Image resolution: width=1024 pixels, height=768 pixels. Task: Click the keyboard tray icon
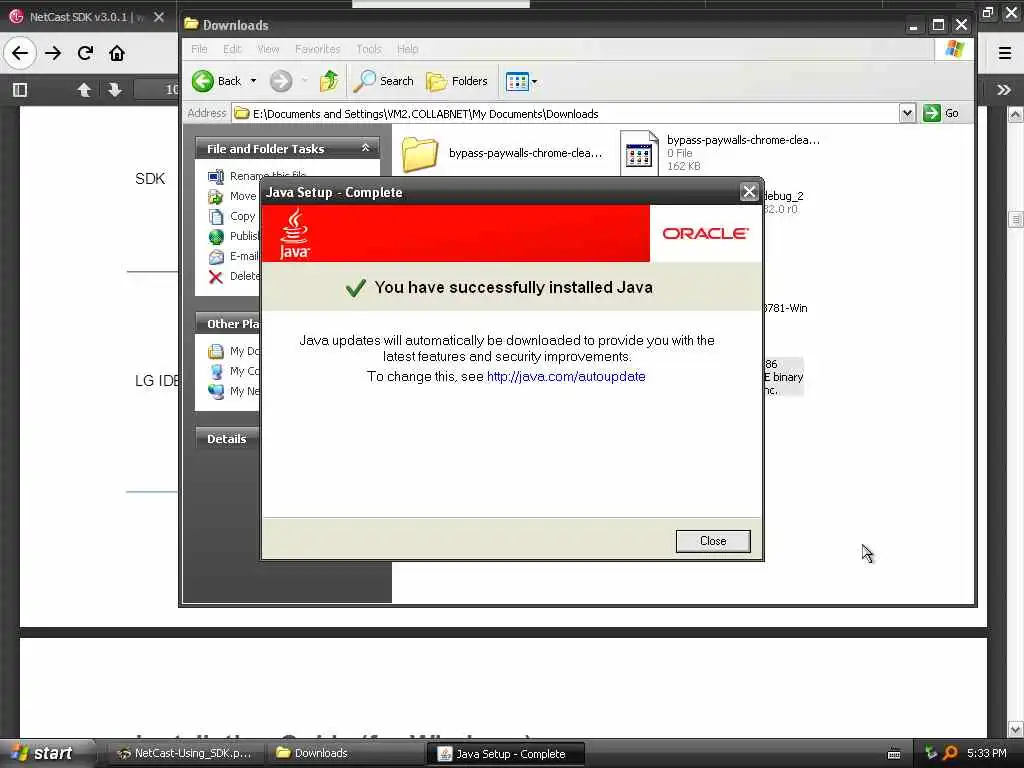(894, 754)
